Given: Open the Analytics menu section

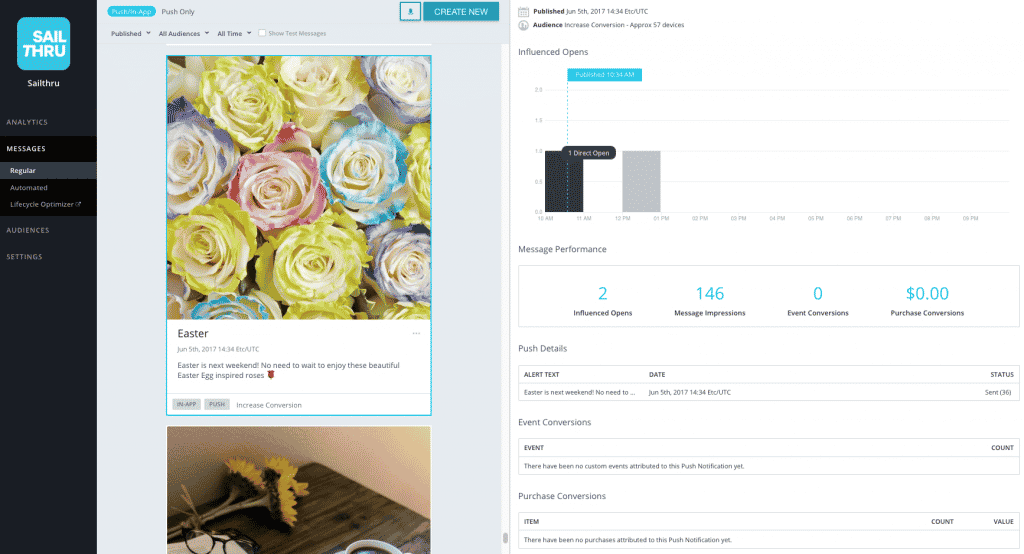Looking at the screenshot, I should coord(27,122).
